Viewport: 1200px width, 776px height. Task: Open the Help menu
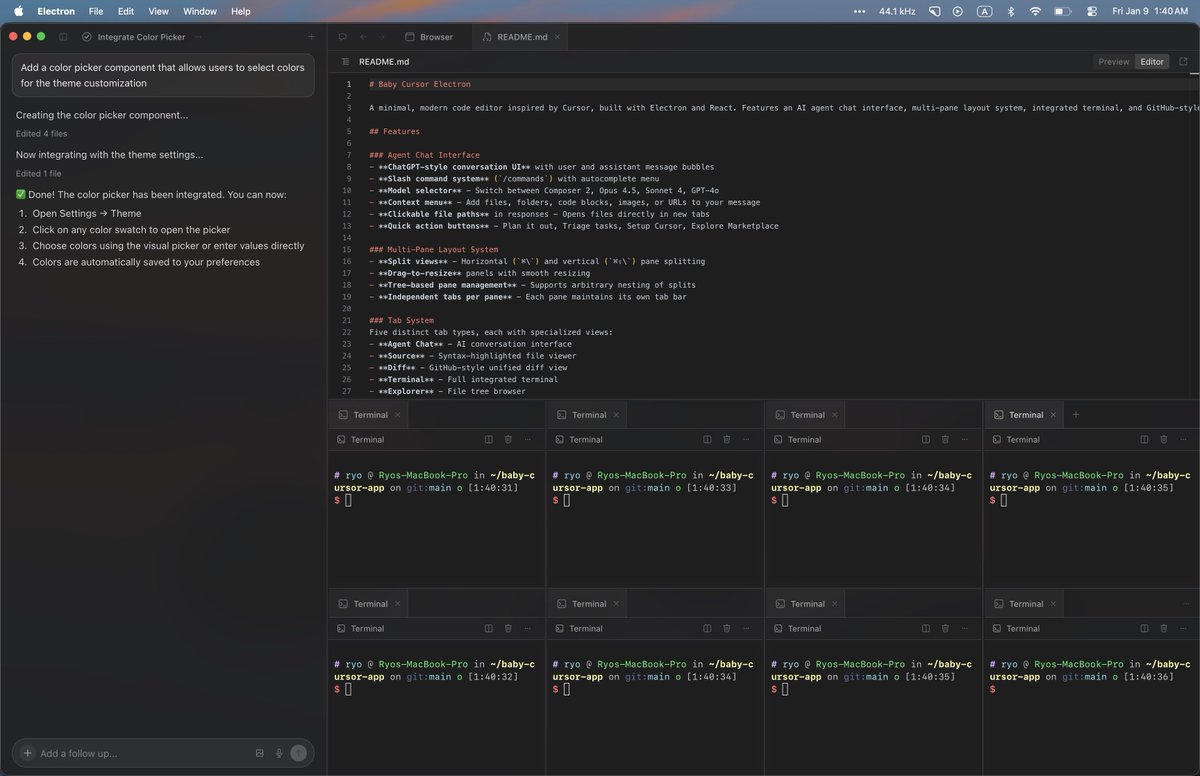coord(240,11)
